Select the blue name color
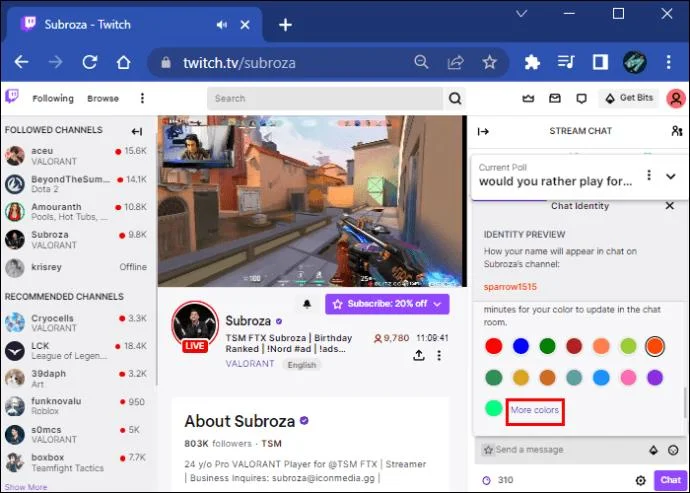 [521, 346]
